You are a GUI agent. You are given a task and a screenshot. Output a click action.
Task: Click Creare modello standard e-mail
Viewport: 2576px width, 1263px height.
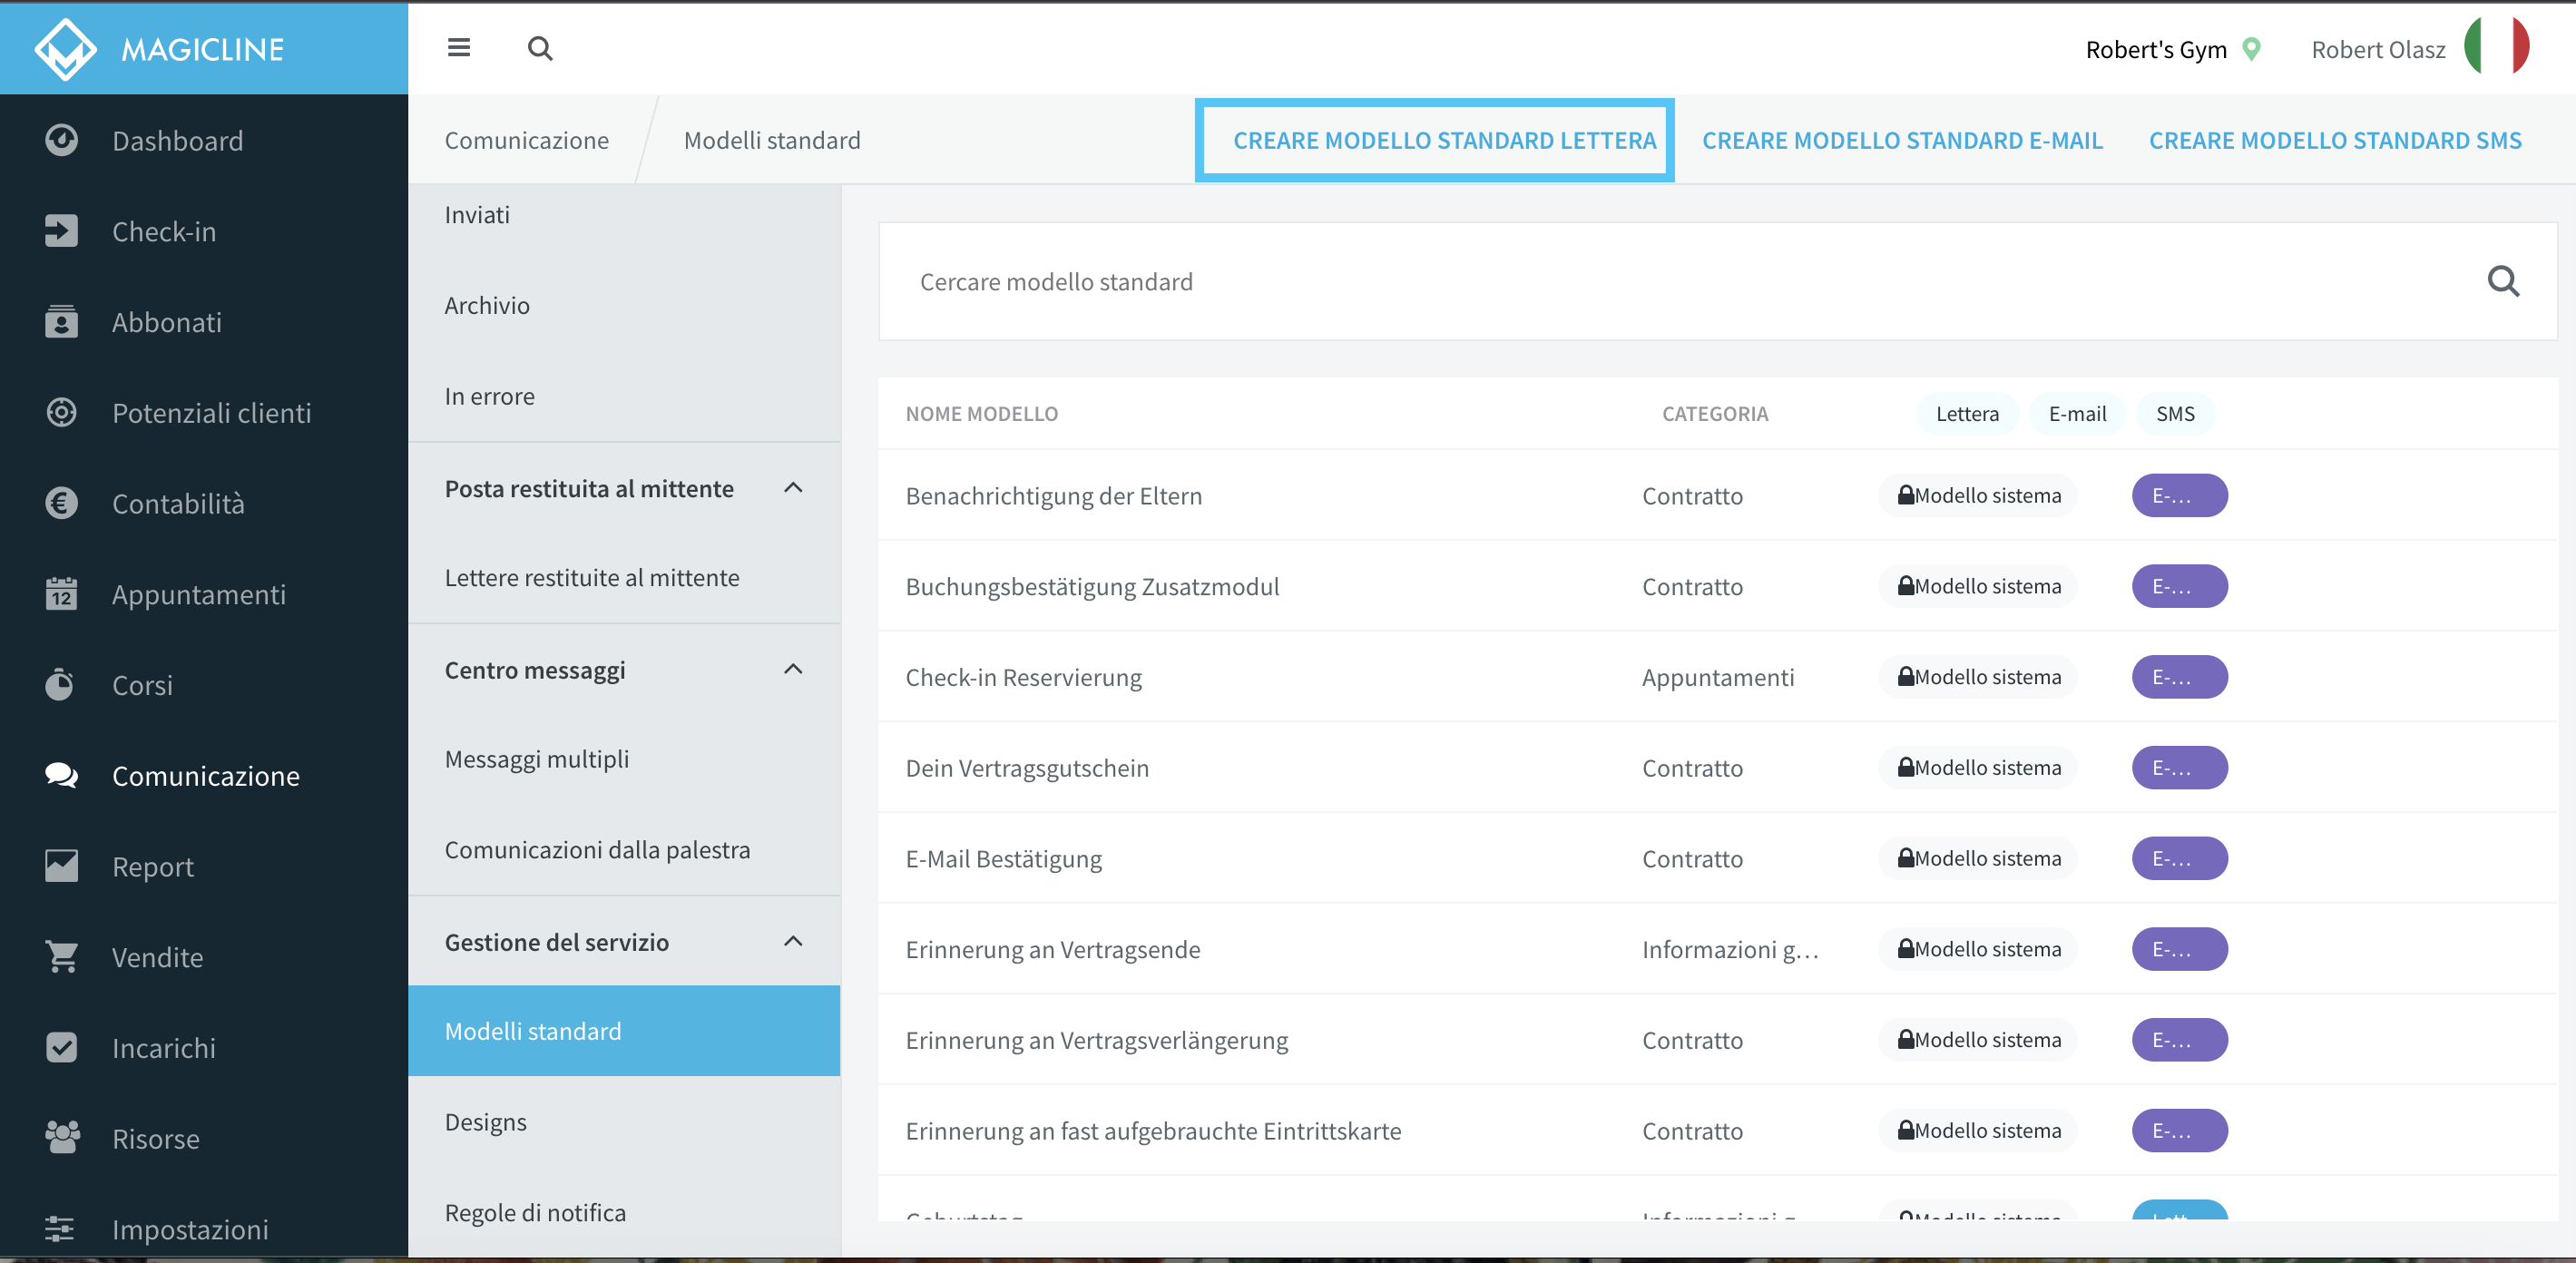[x=1902, y=141]
